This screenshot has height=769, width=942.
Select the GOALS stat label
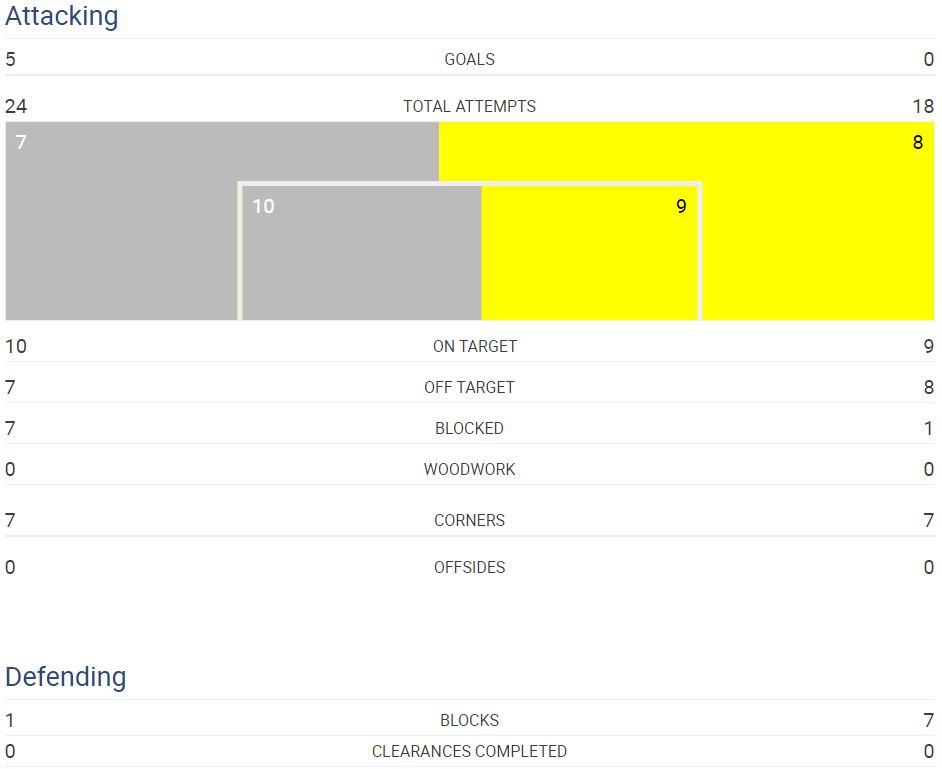tap(470, 59)
